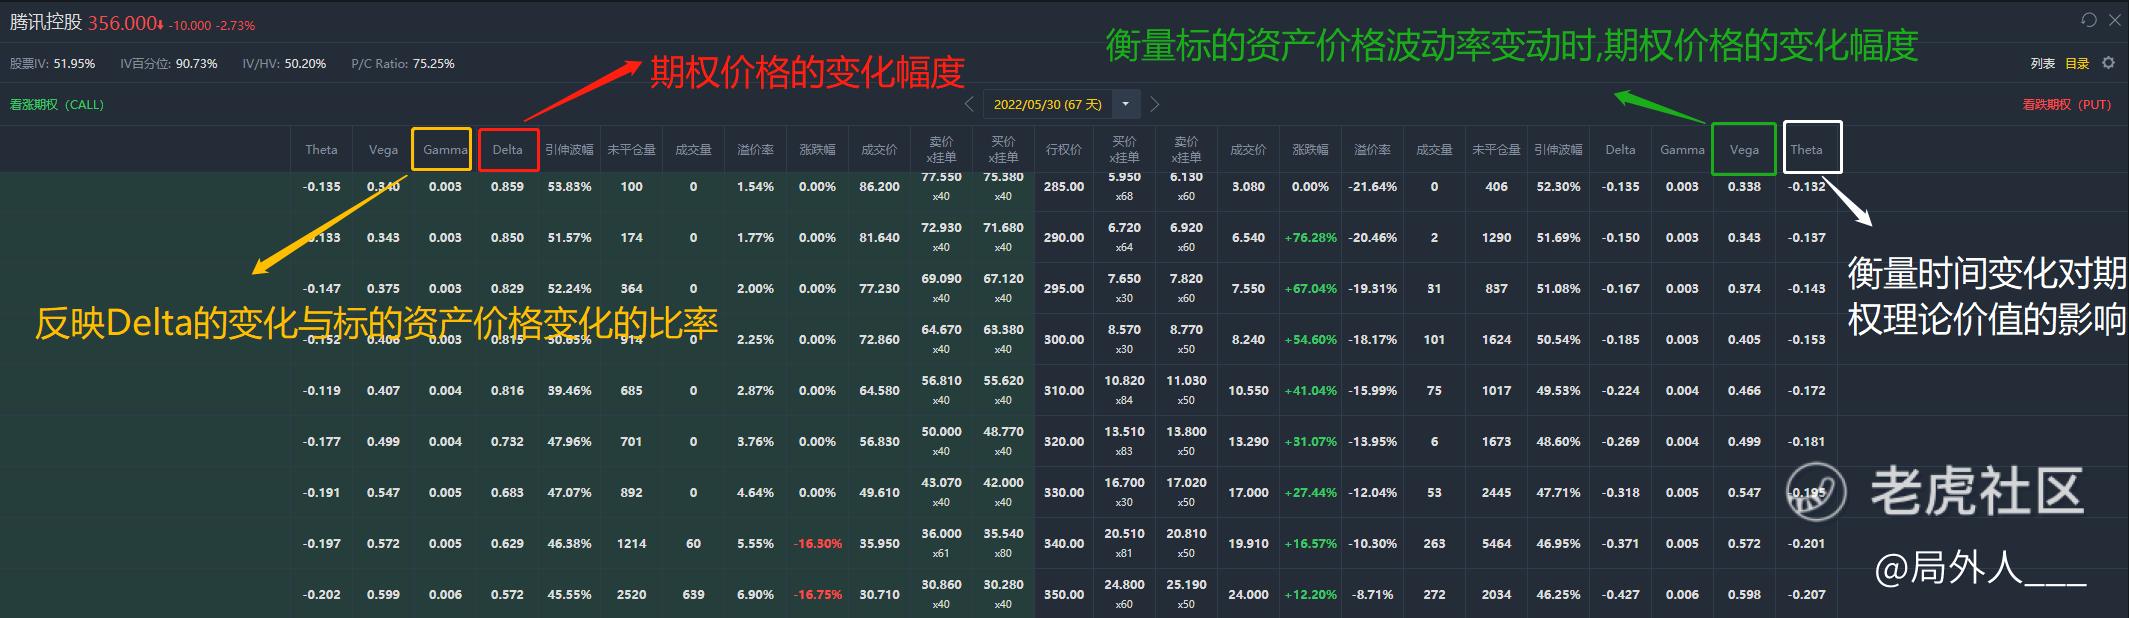Open option chain settings gear
Screen dimensions: 2129x618
(x=2108, y=63)
